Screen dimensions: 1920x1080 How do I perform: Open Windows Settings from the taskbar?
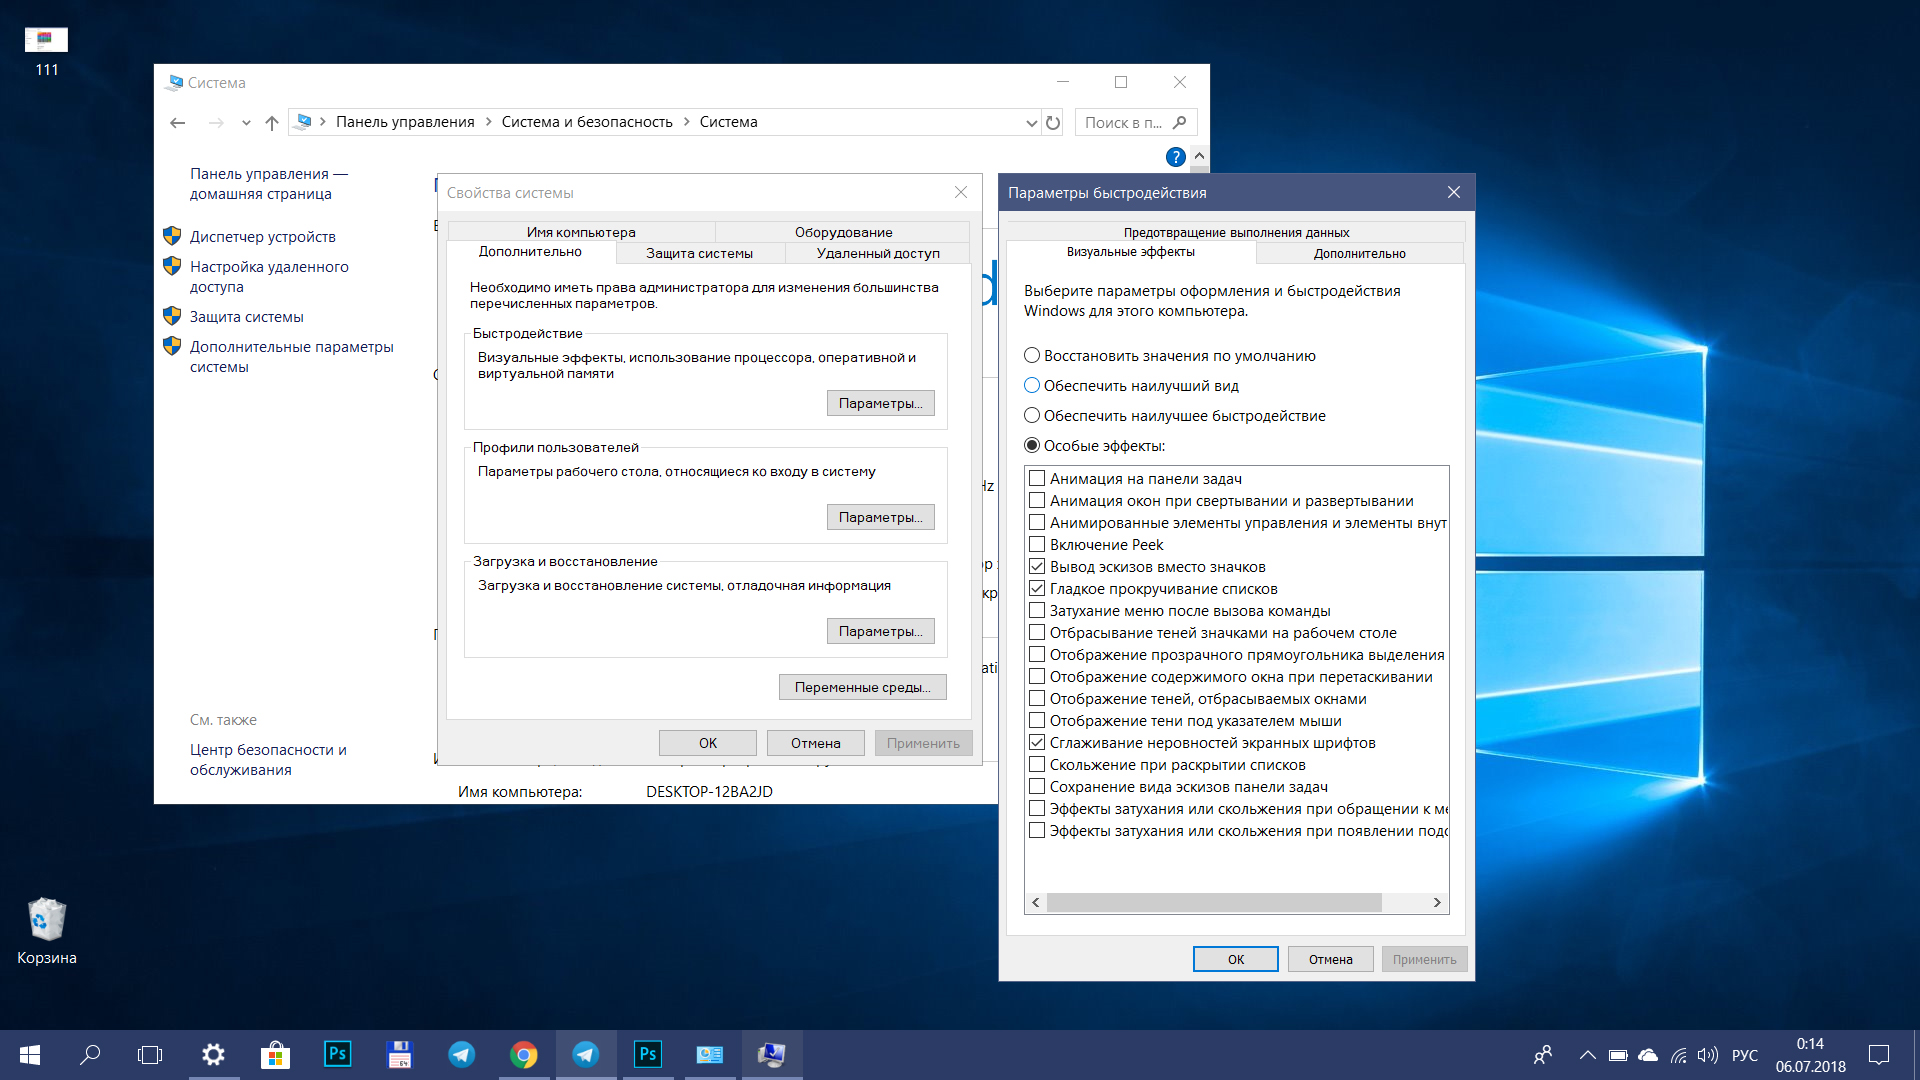(x=213, y=1054)
